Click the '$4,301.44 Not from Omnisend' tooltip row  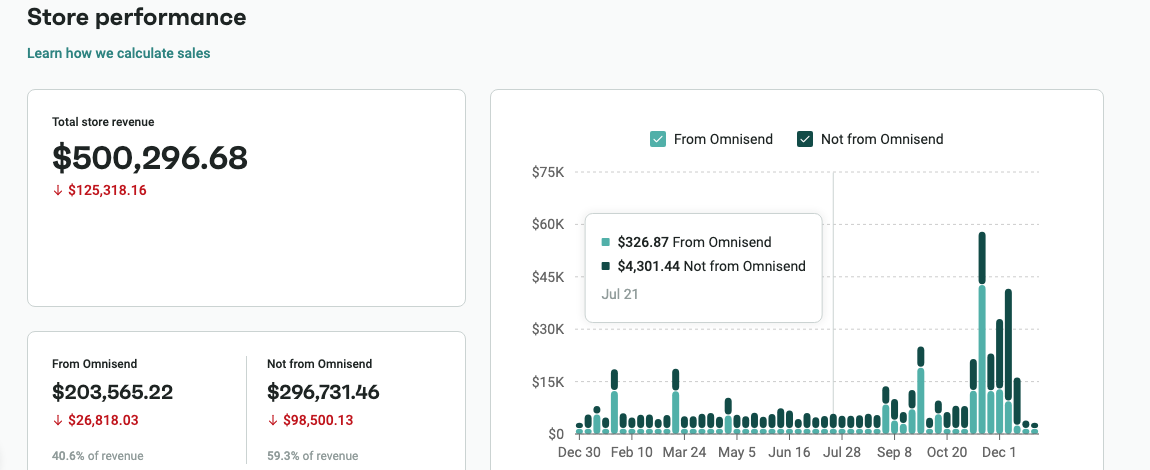pyautogui.click(x=703, y=266)
